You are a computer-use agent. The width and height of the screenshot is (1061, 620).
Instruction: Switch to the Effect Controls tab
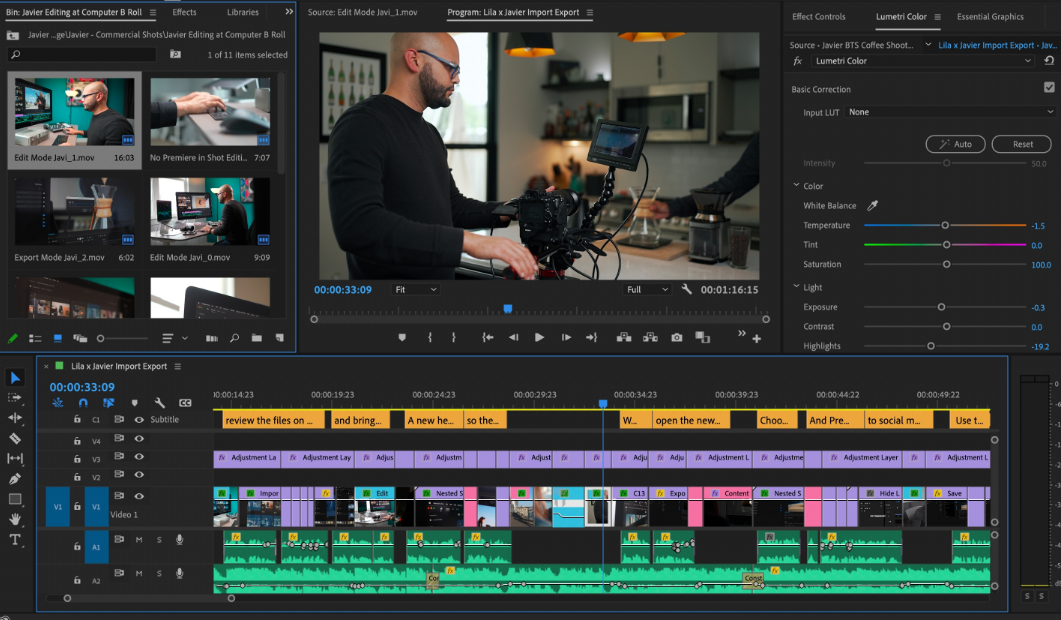[818, 17]
